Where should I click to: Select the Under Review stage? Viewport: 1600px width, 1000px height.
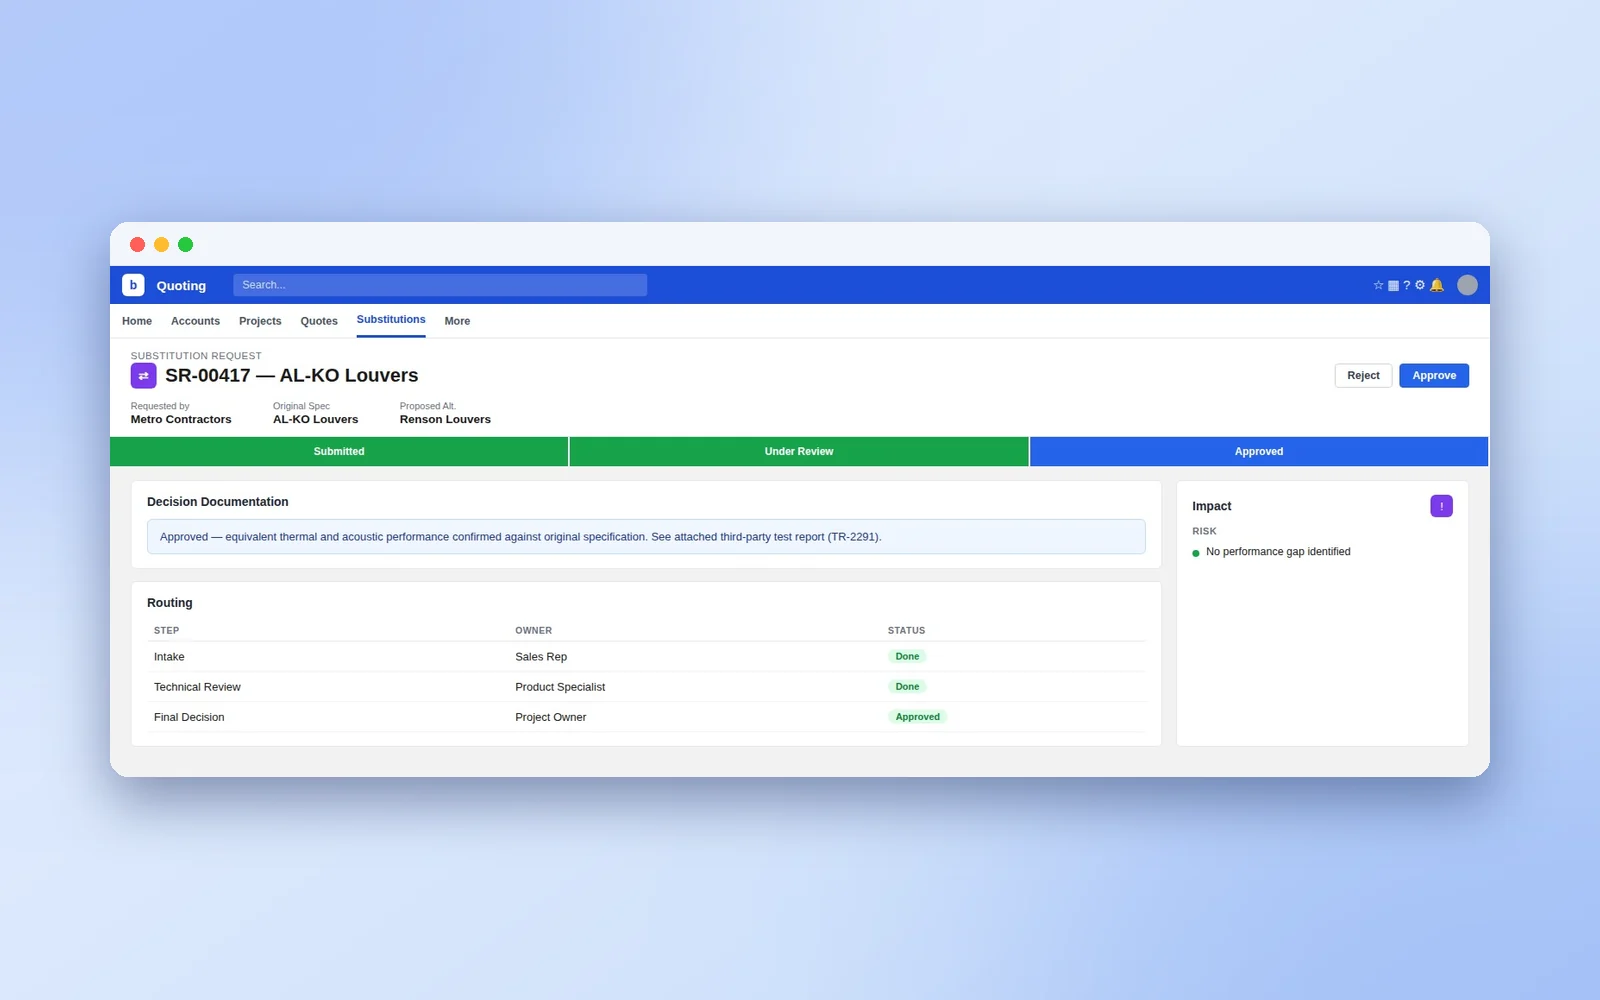[x=799, y=451]
